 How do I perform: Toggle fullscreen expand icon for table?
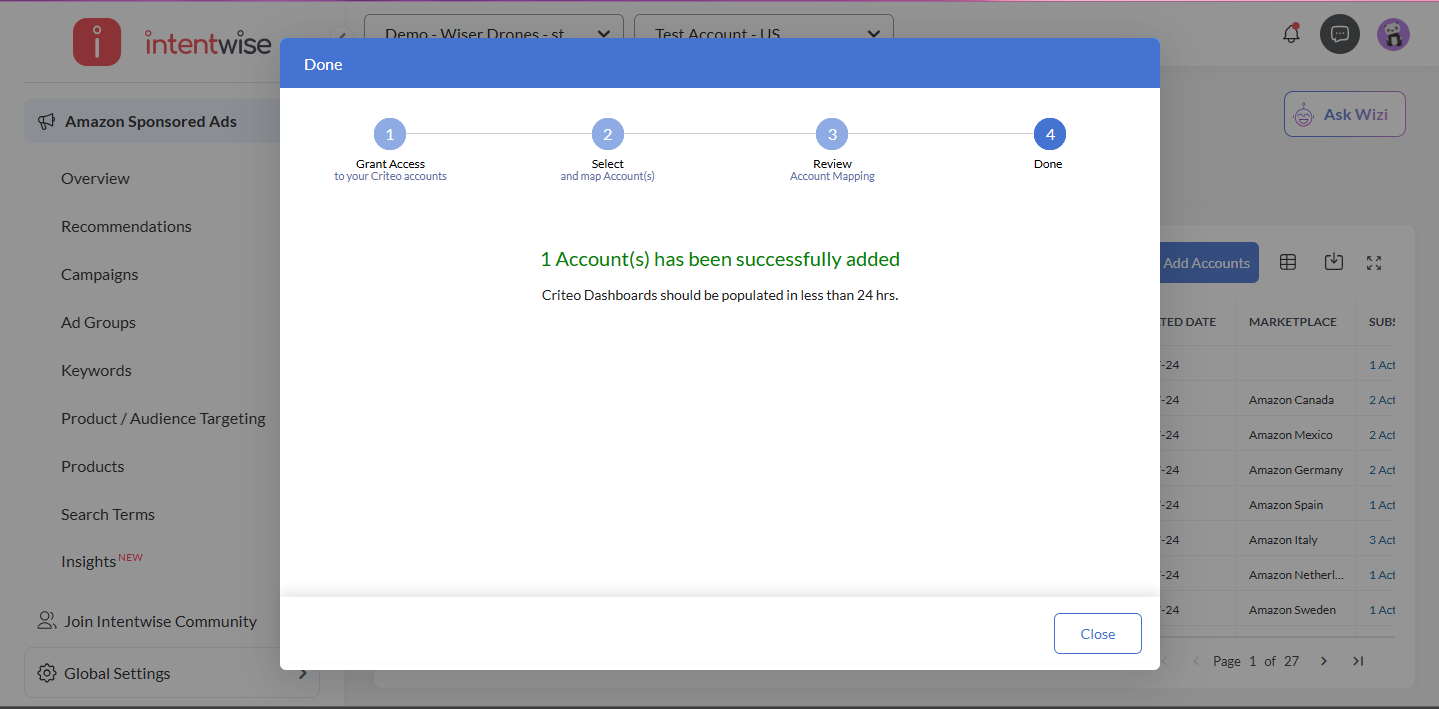click(x=1374, y=263)
